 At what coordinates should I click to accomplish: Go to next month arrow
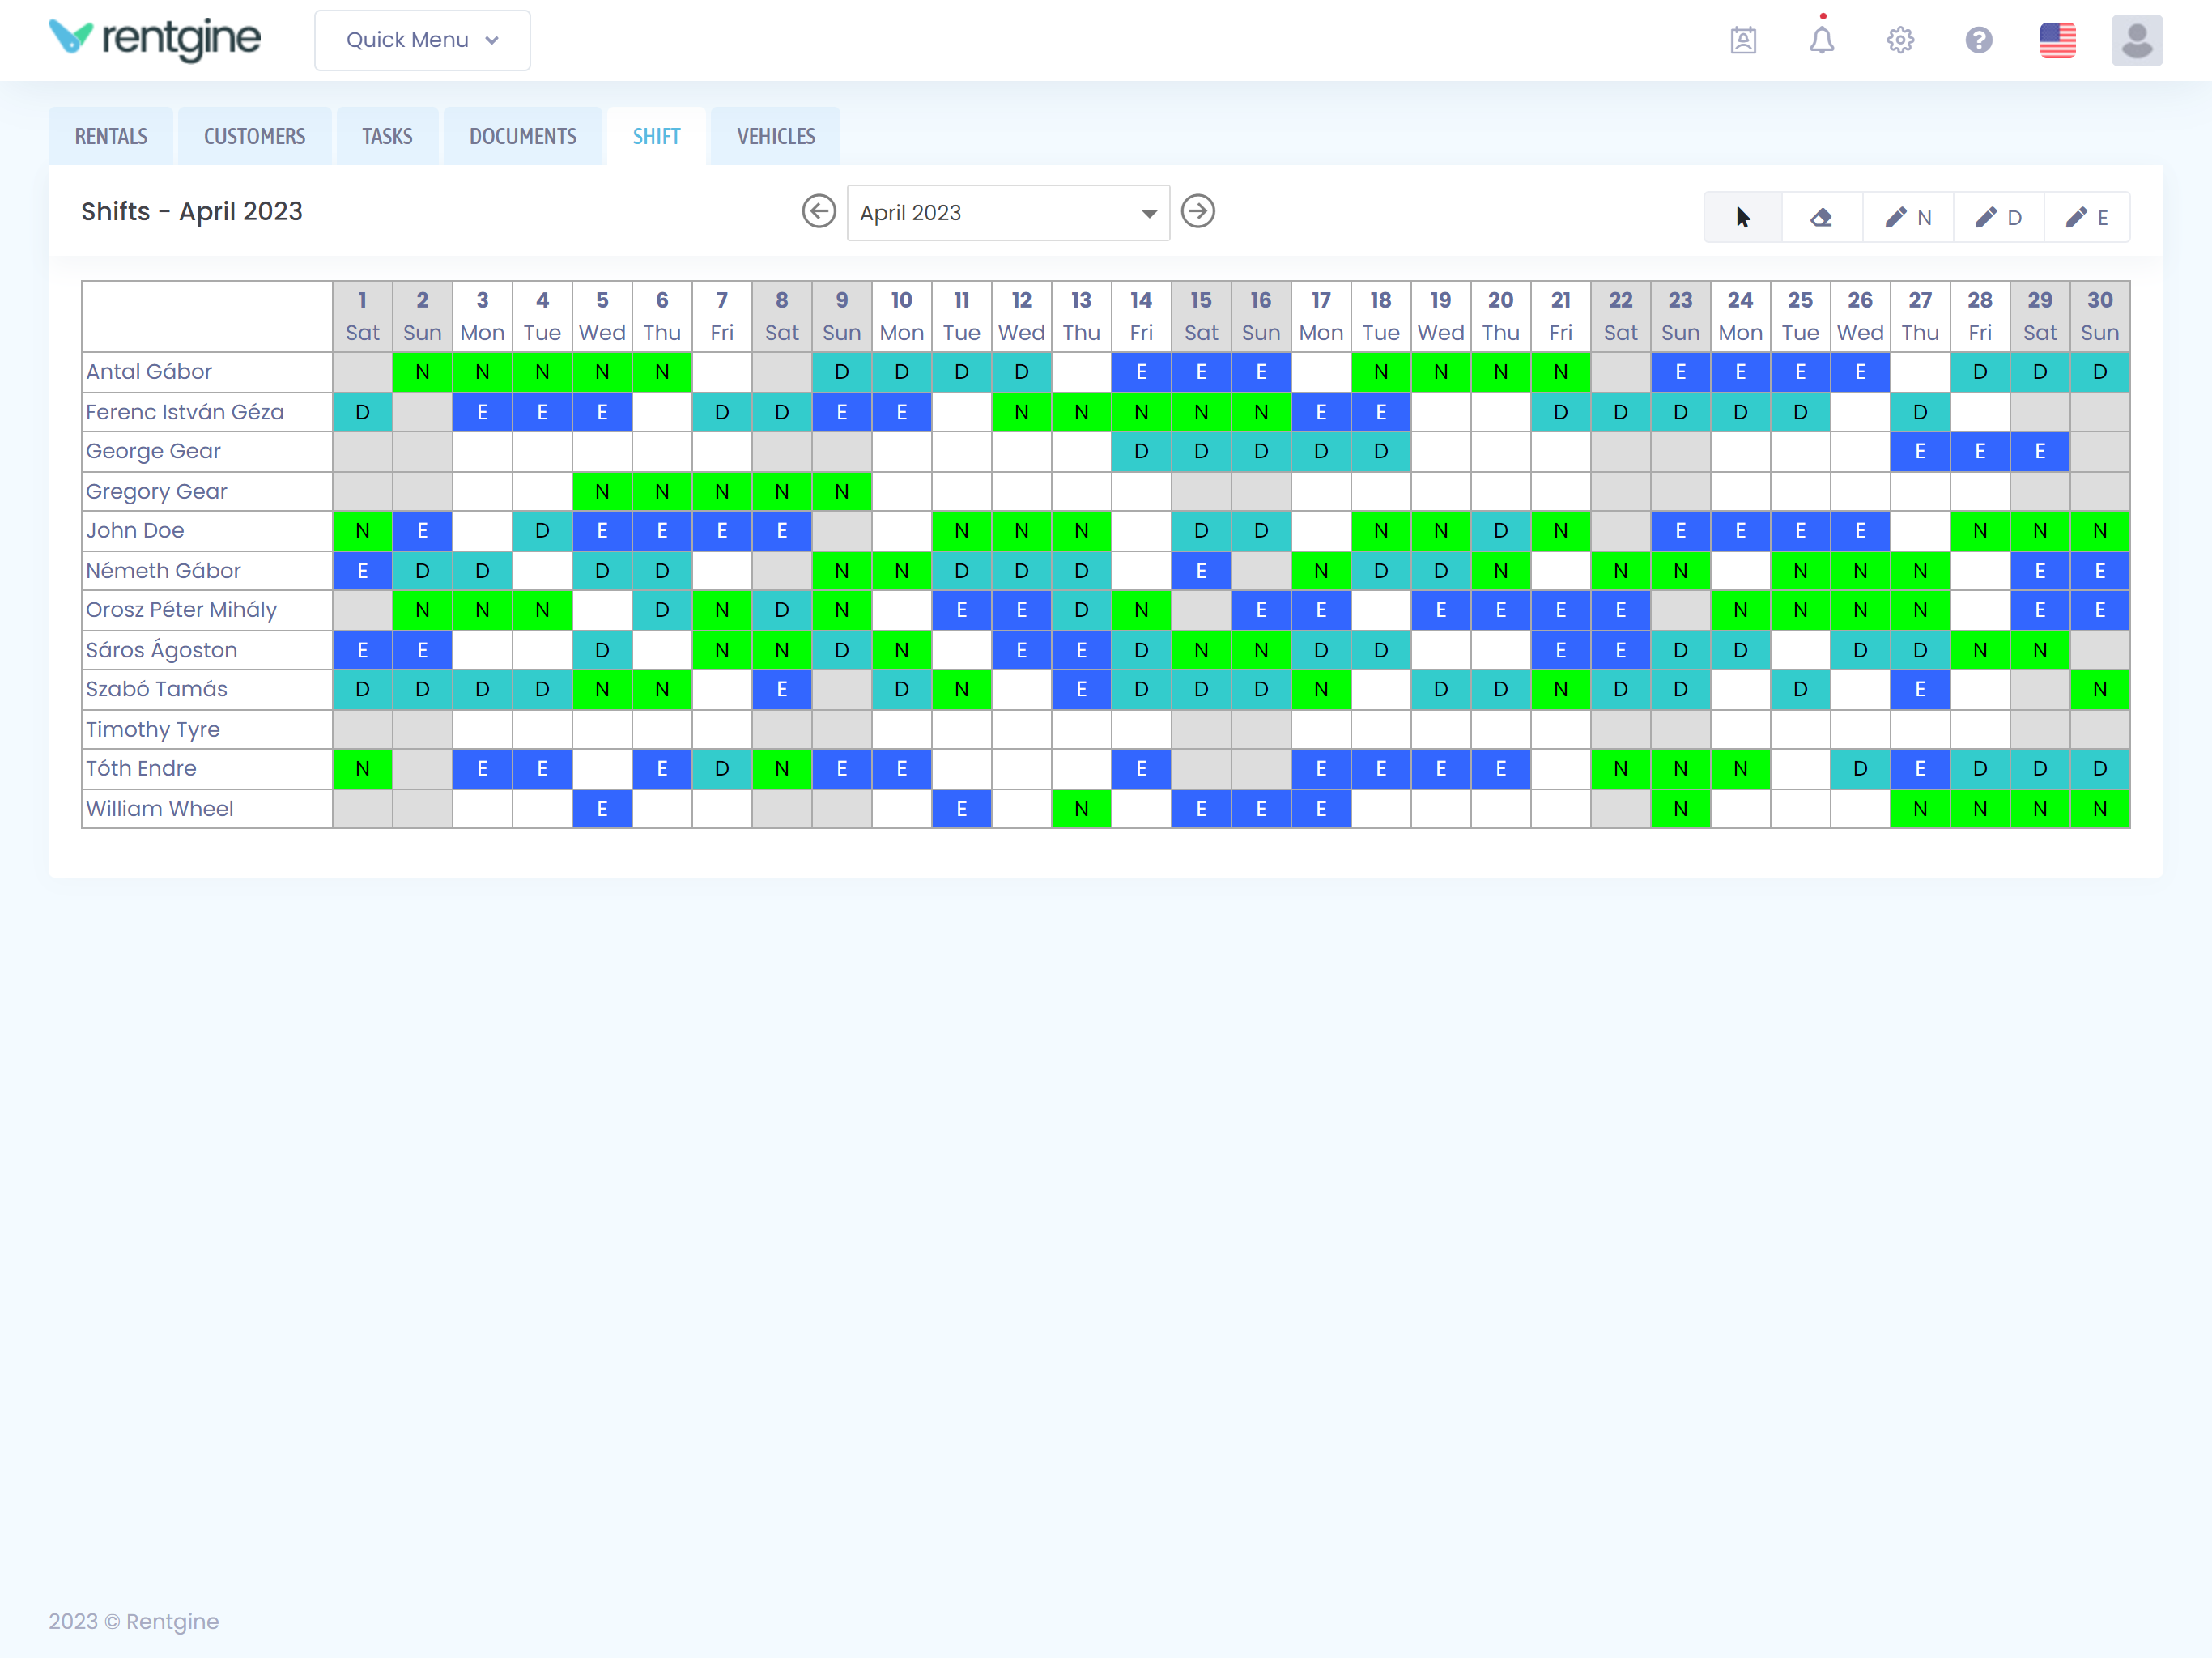click(1197, 212)
